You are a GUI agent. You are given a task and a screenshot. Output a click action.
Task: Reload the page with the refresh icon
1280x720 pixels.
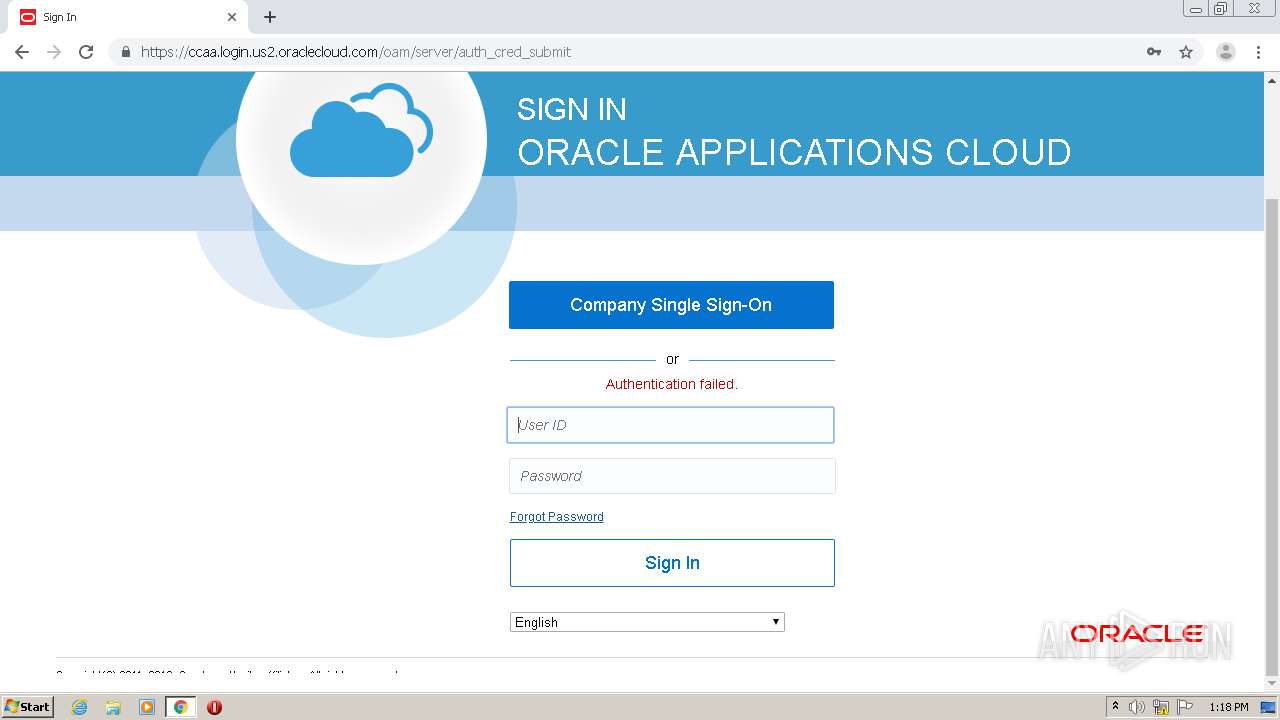click(86, 52)
